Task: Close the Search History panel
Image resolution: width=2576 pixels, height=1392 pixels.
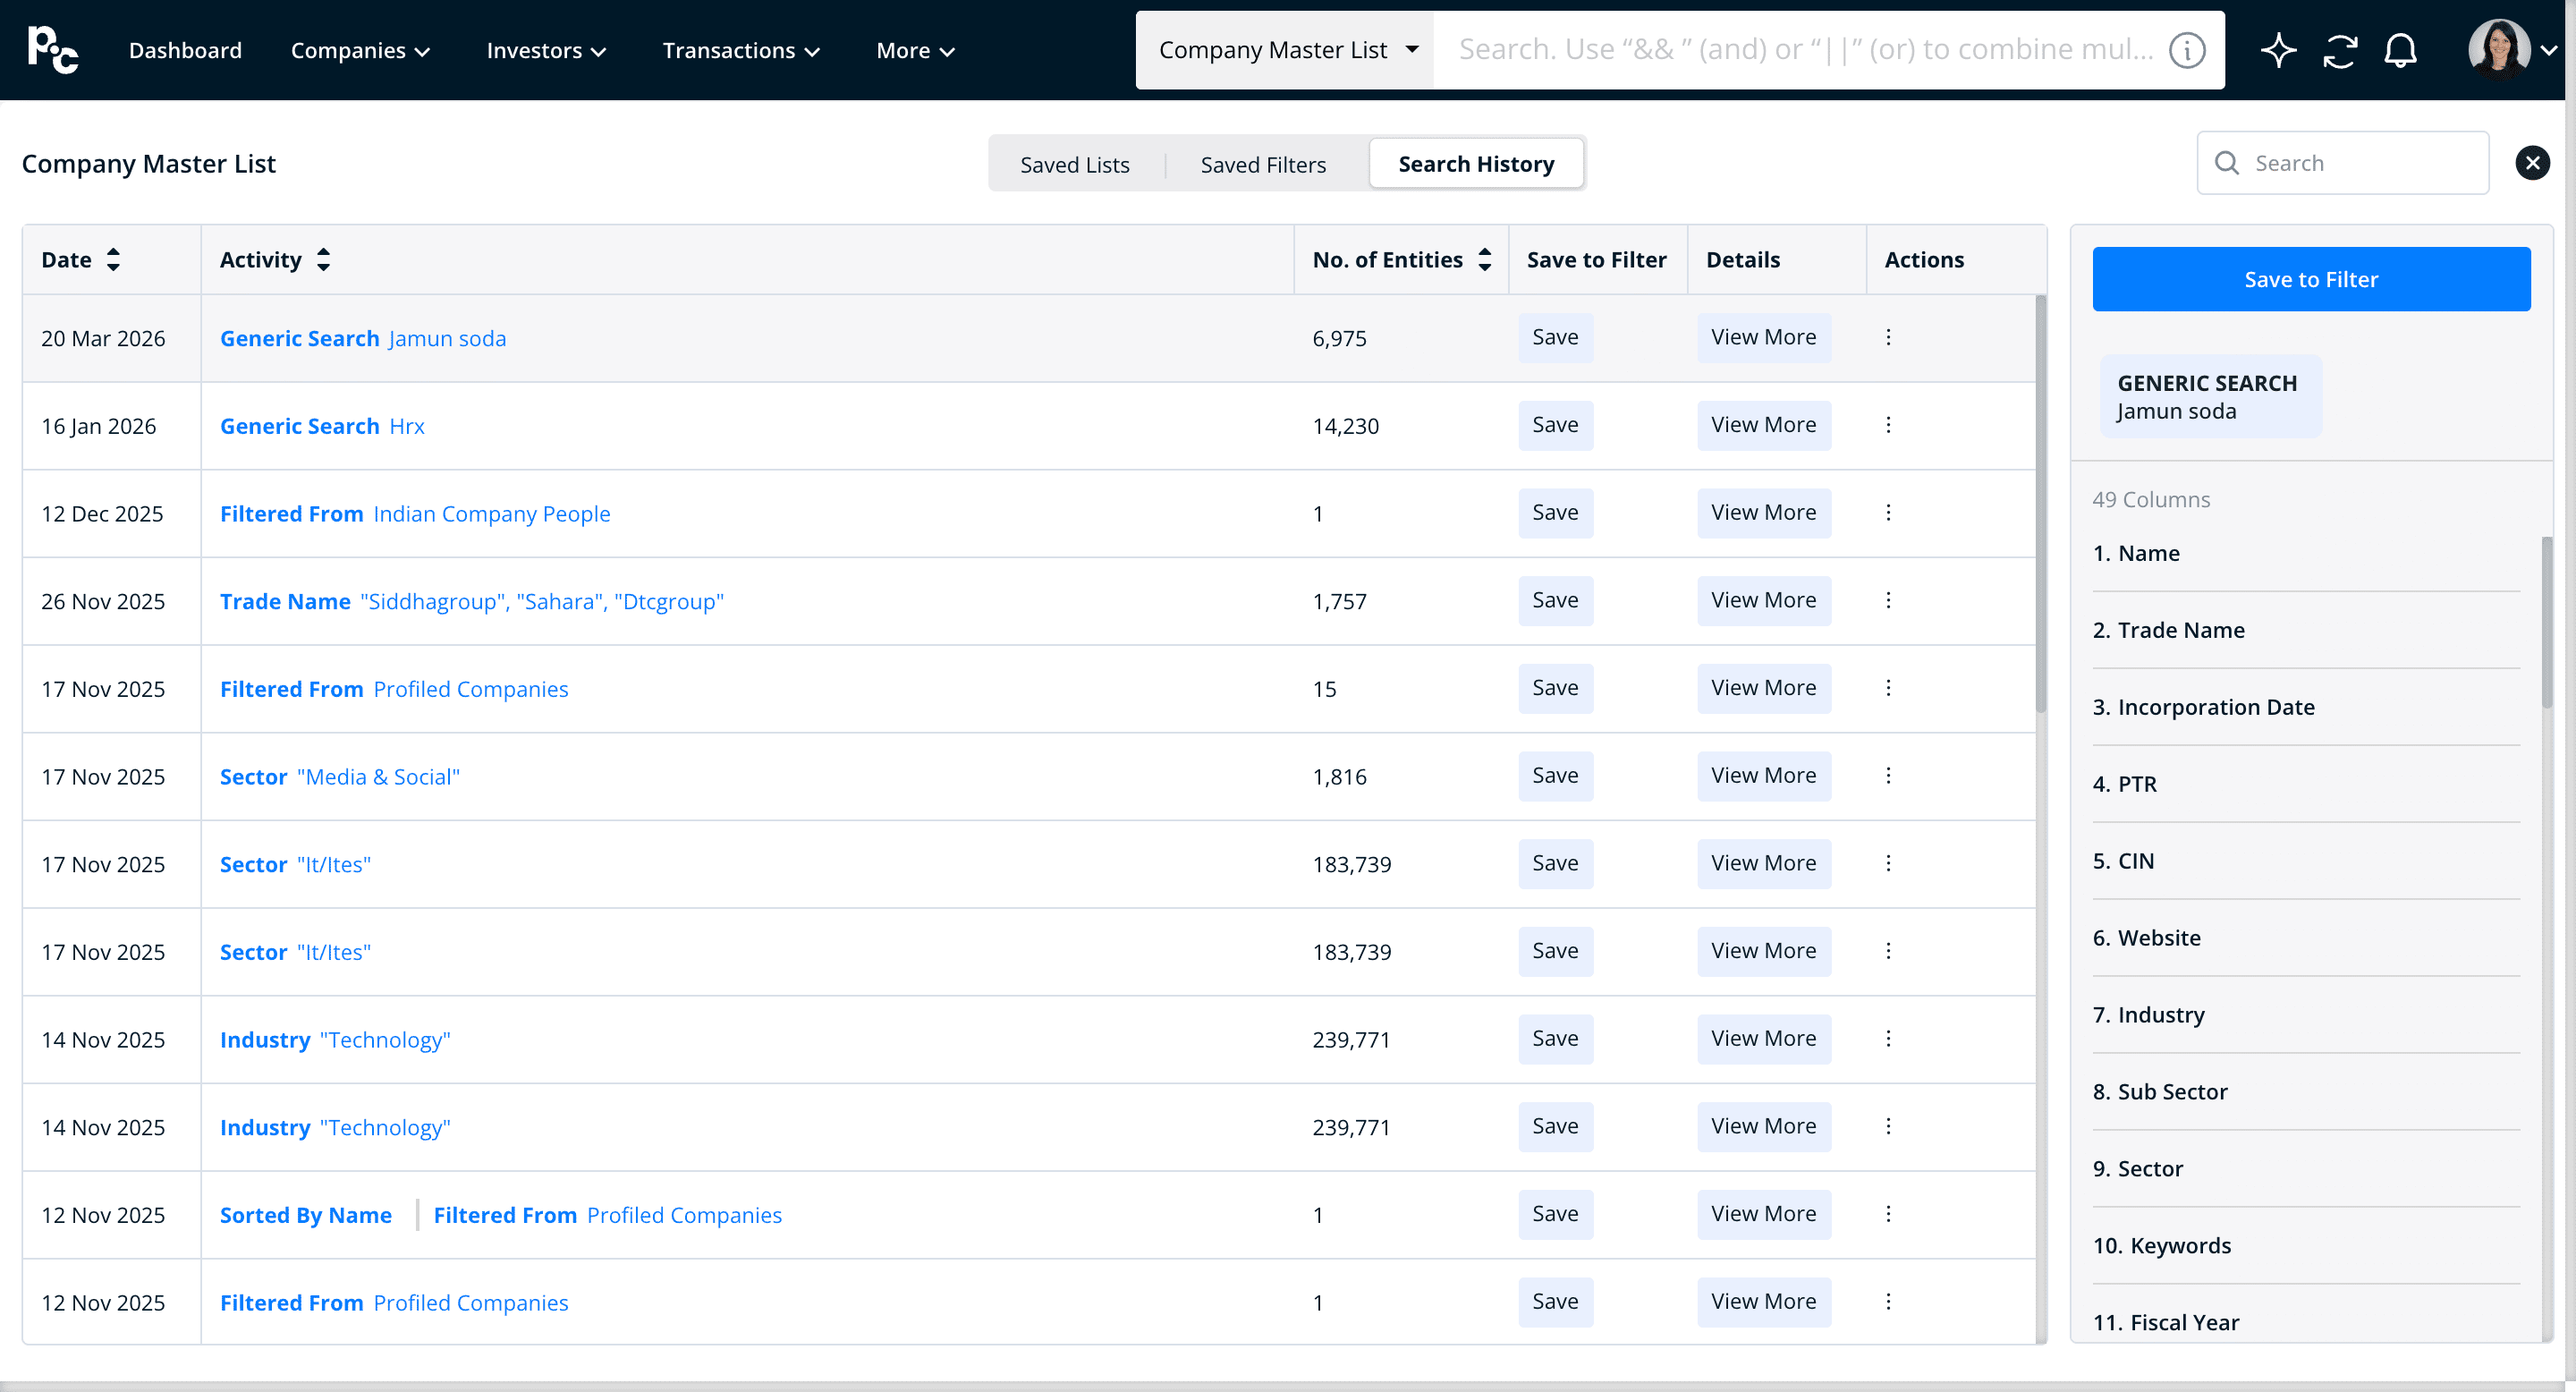Action: tap(2532, 163)
